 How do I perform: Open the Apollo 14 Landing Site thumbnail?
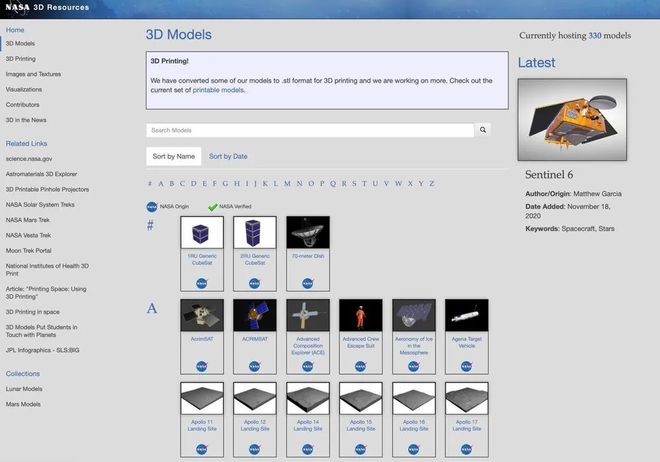point(308,398)
